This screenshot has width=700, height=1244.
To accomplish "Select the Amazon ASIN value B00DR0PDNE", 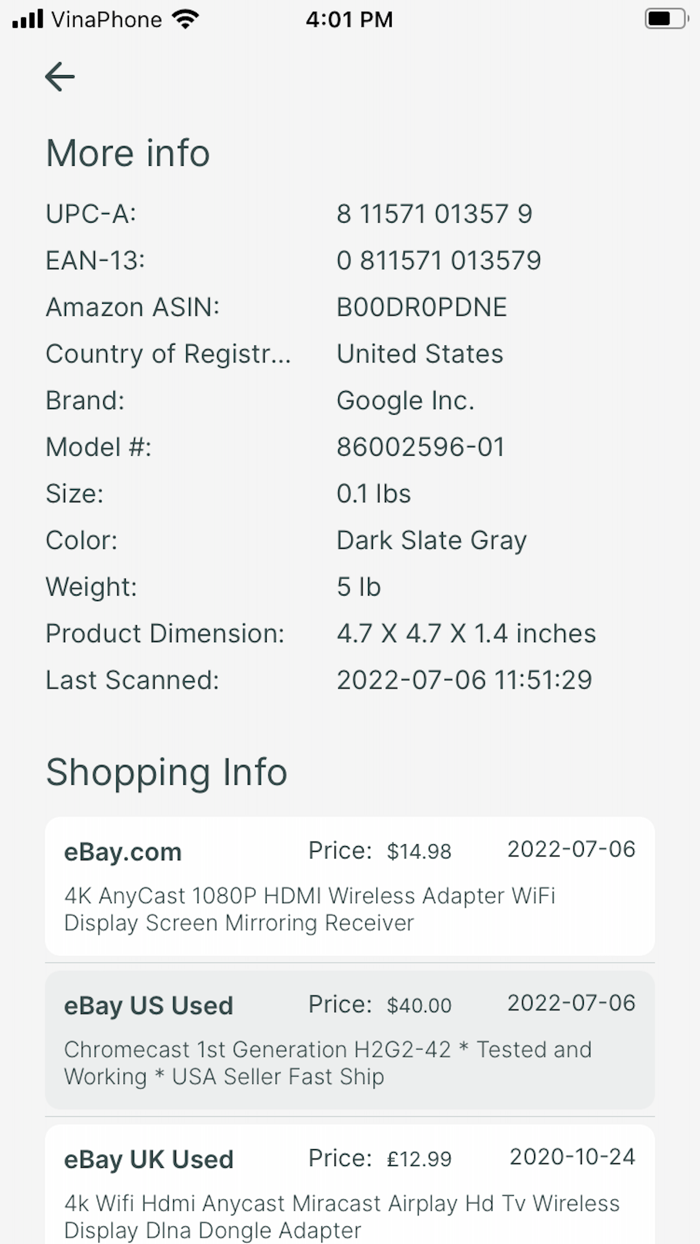I will (x=421, y=307).
